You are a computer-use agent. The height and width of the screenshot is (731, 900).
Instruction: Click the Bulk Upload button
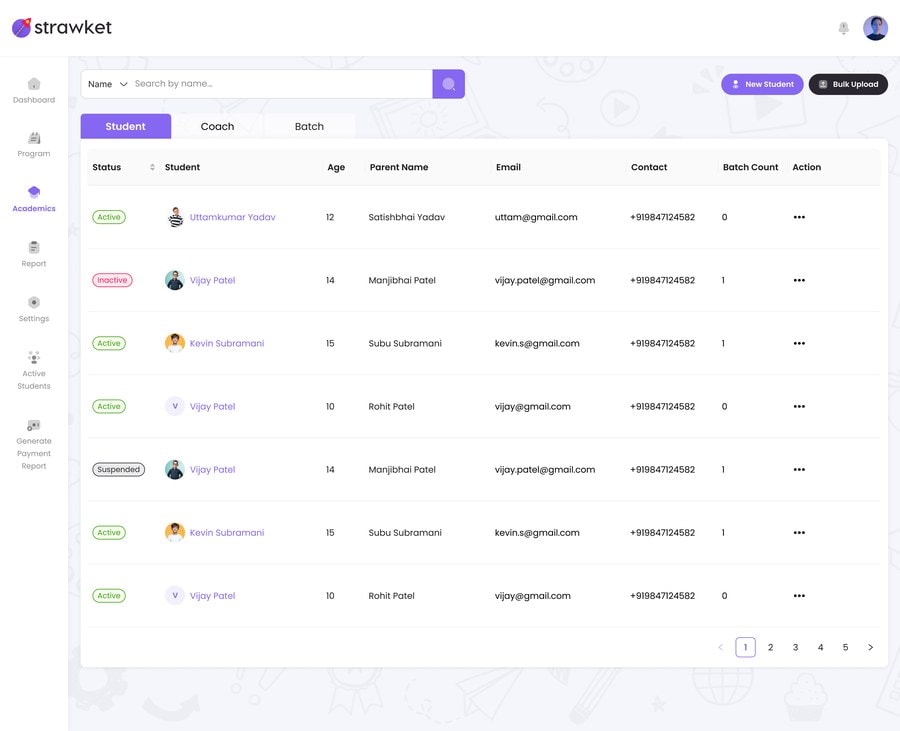(x=848, y=84)
